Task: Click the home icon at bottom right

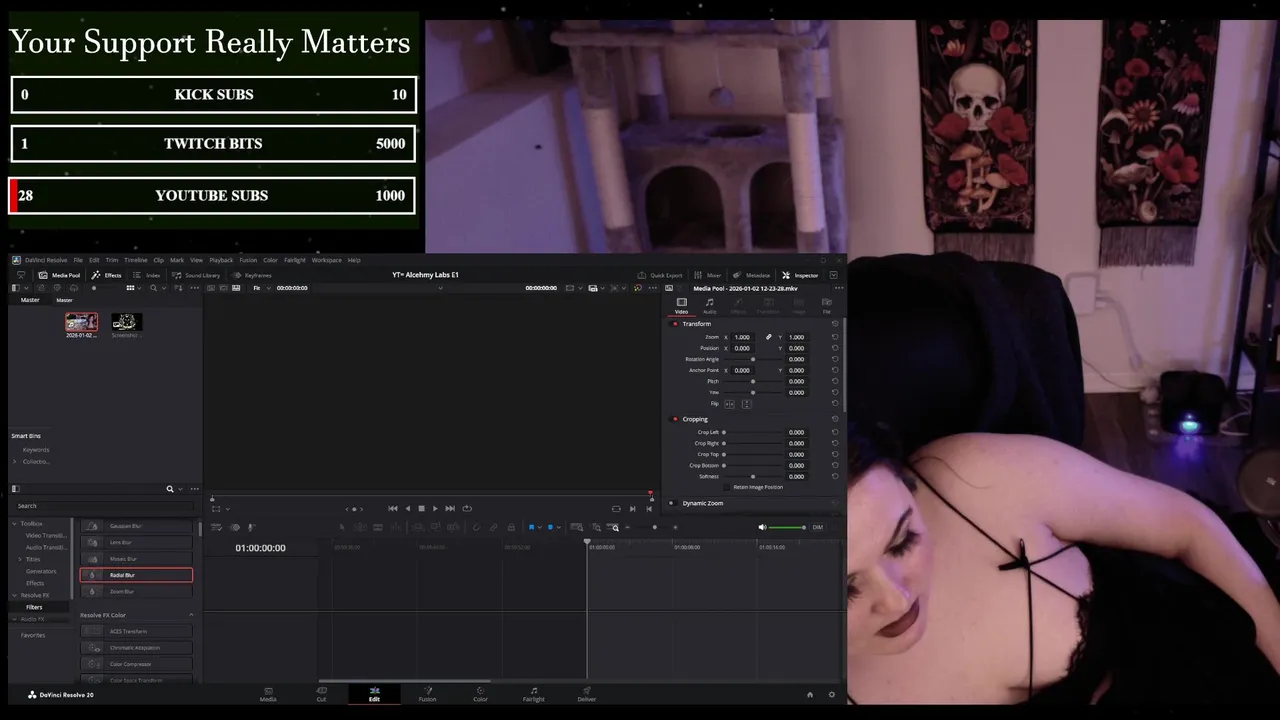Action: pos(810,694)
